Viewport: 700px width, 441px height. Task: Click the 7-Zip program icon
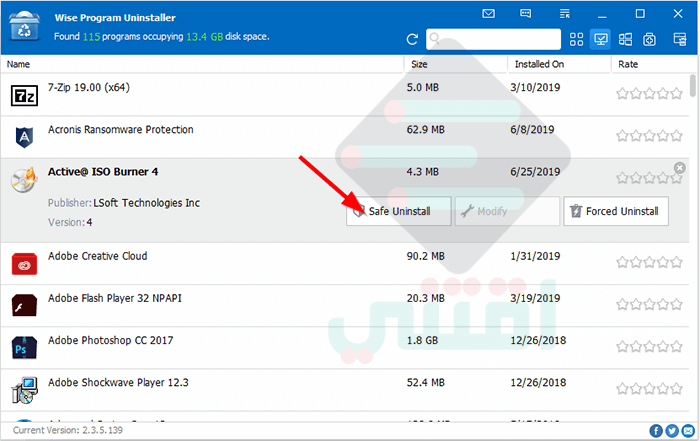pos(24,95)
